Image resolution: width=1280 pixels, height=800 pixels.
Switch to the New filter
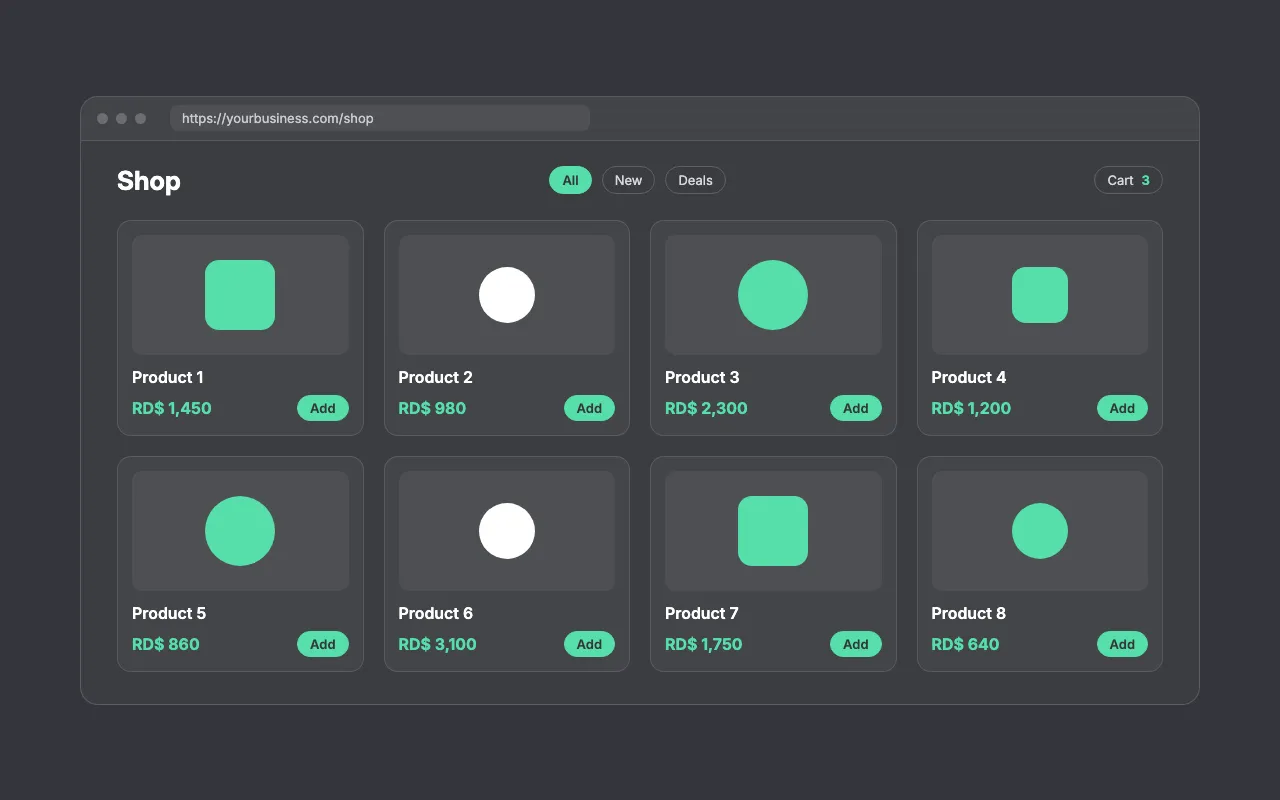coord(628,180)
